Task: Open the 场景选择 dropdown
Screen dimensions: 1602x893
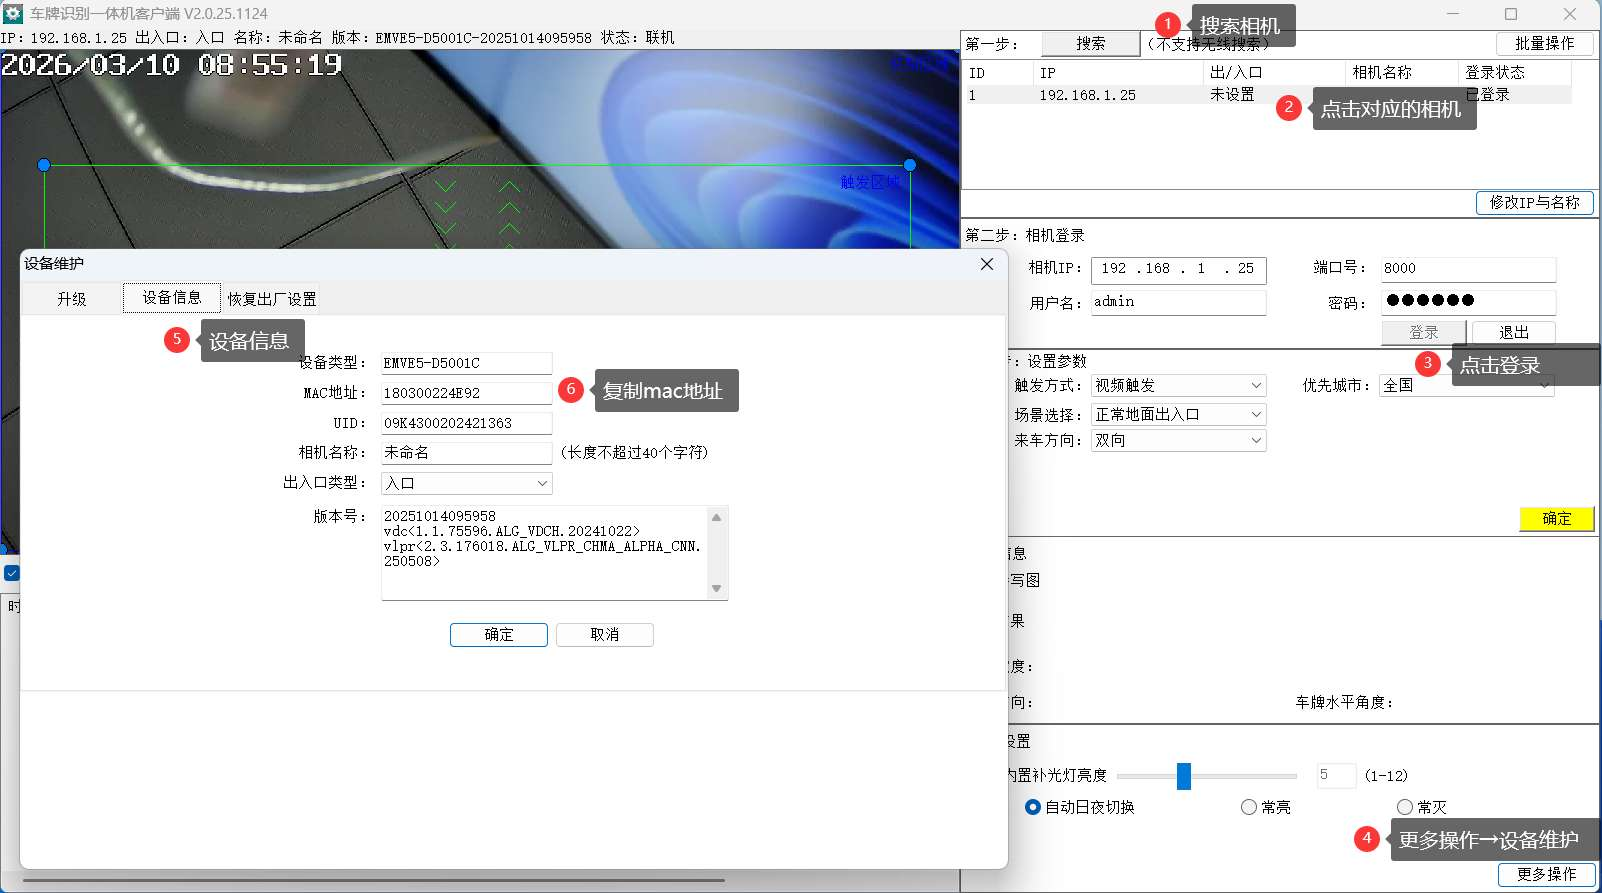Action: point(1178,414)
